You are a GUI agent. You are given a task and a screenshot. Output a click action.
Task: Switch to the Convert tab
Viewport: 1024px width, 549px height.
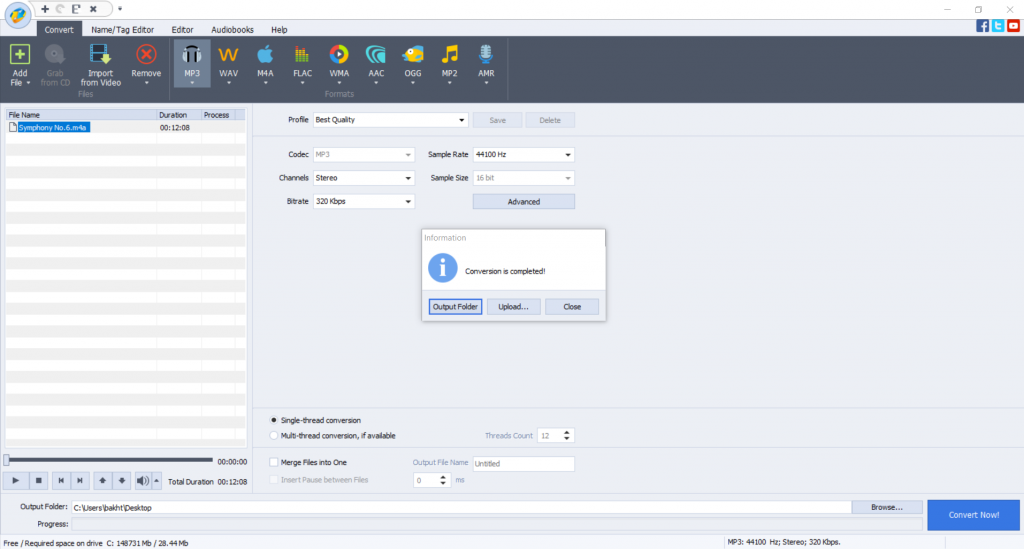coord(59,29)
